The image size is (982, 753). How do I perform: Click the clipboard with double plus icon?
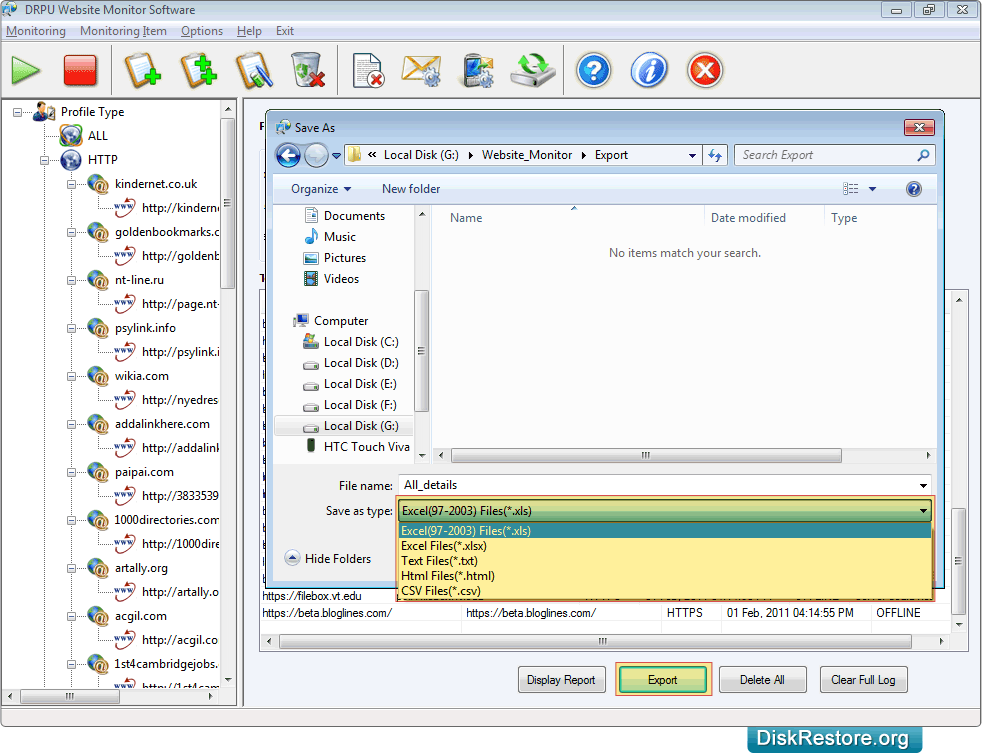(199, 70)
